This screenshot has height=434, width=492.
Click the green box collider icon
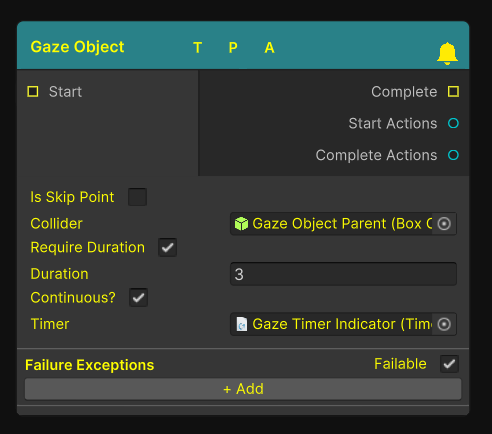pyautogui.click(x=241, y=224)
